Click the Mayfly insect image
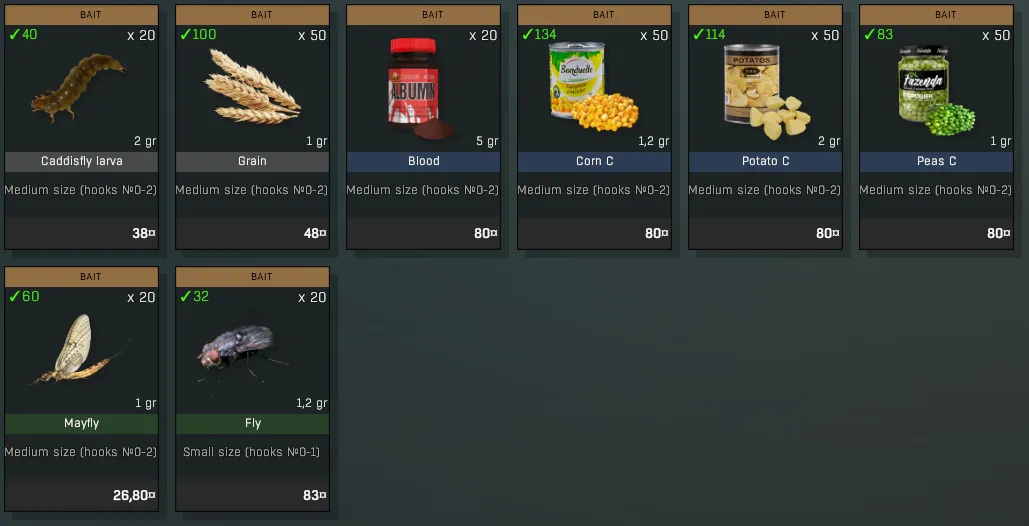 pos(81,349)
